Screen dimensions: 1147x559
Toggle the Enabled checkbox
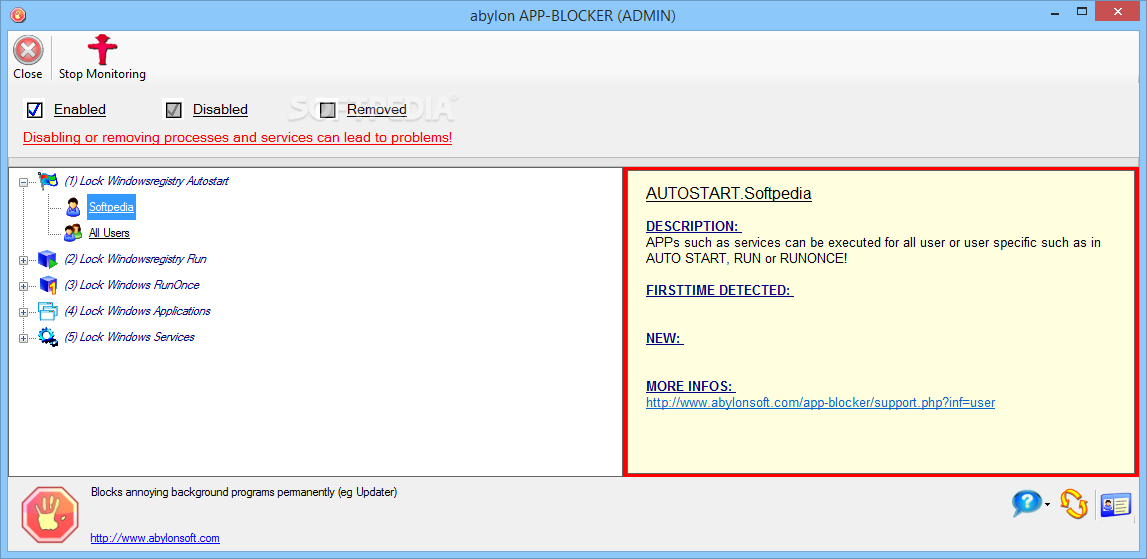pos(34,110)
